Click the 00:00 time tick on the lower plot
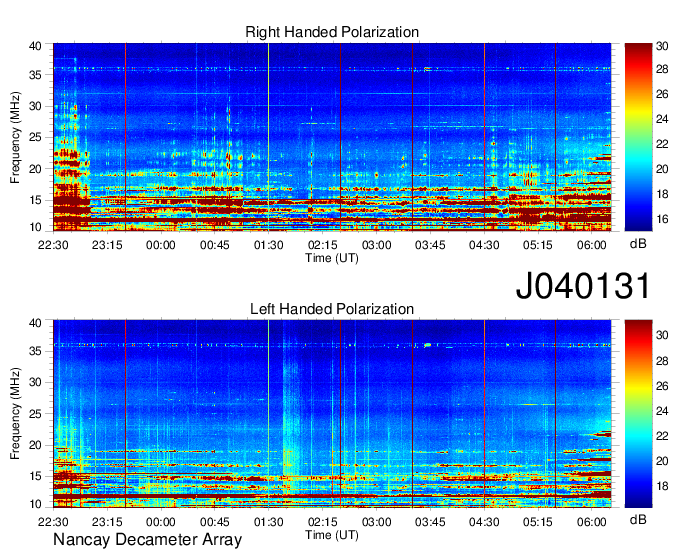This screenshot has width=680, height=552. (160, 522)
